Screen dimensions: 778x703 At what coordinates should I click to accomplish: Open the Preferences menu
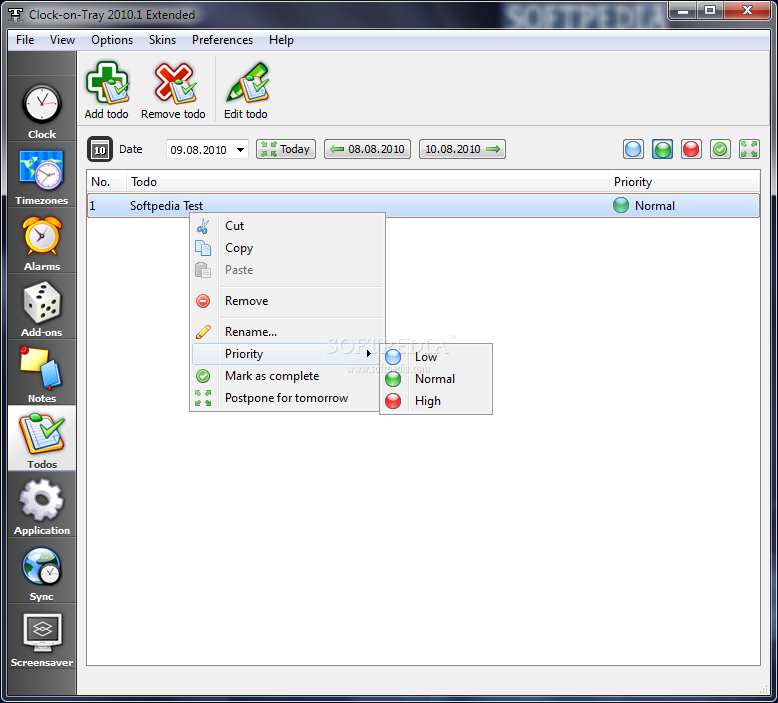tap(222, 40)
